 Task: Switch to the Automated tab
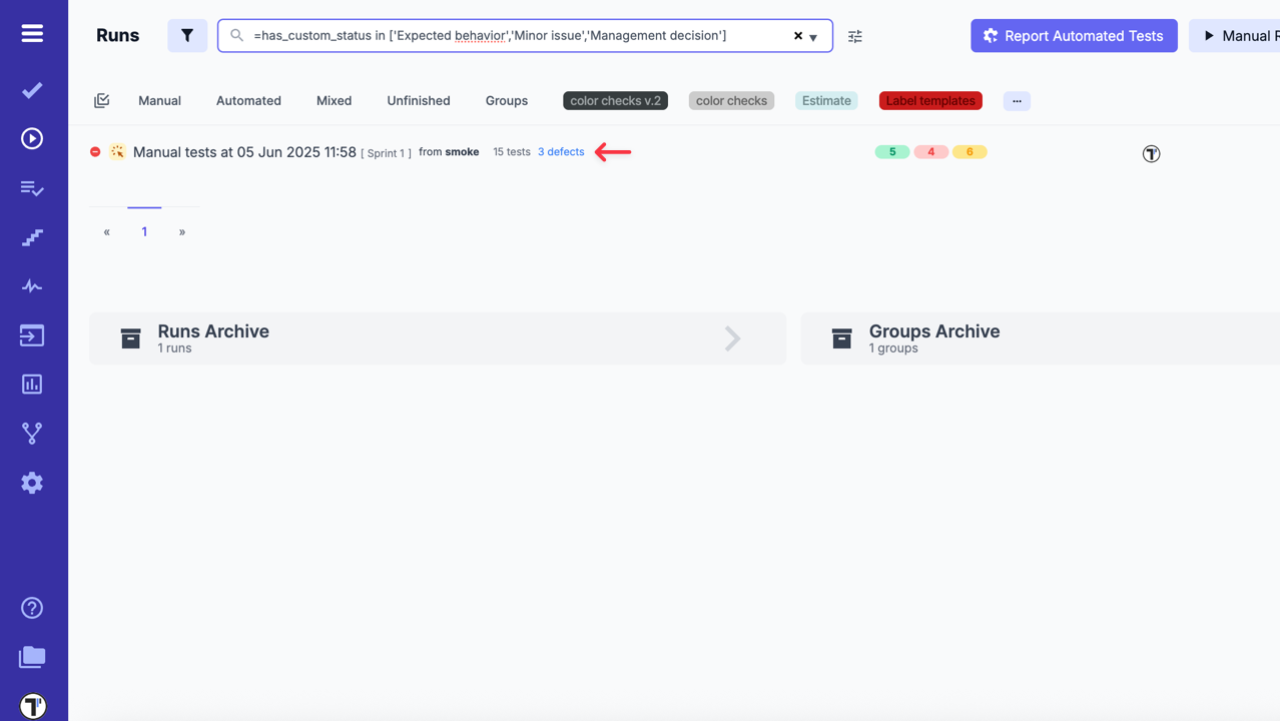point(248,100)
